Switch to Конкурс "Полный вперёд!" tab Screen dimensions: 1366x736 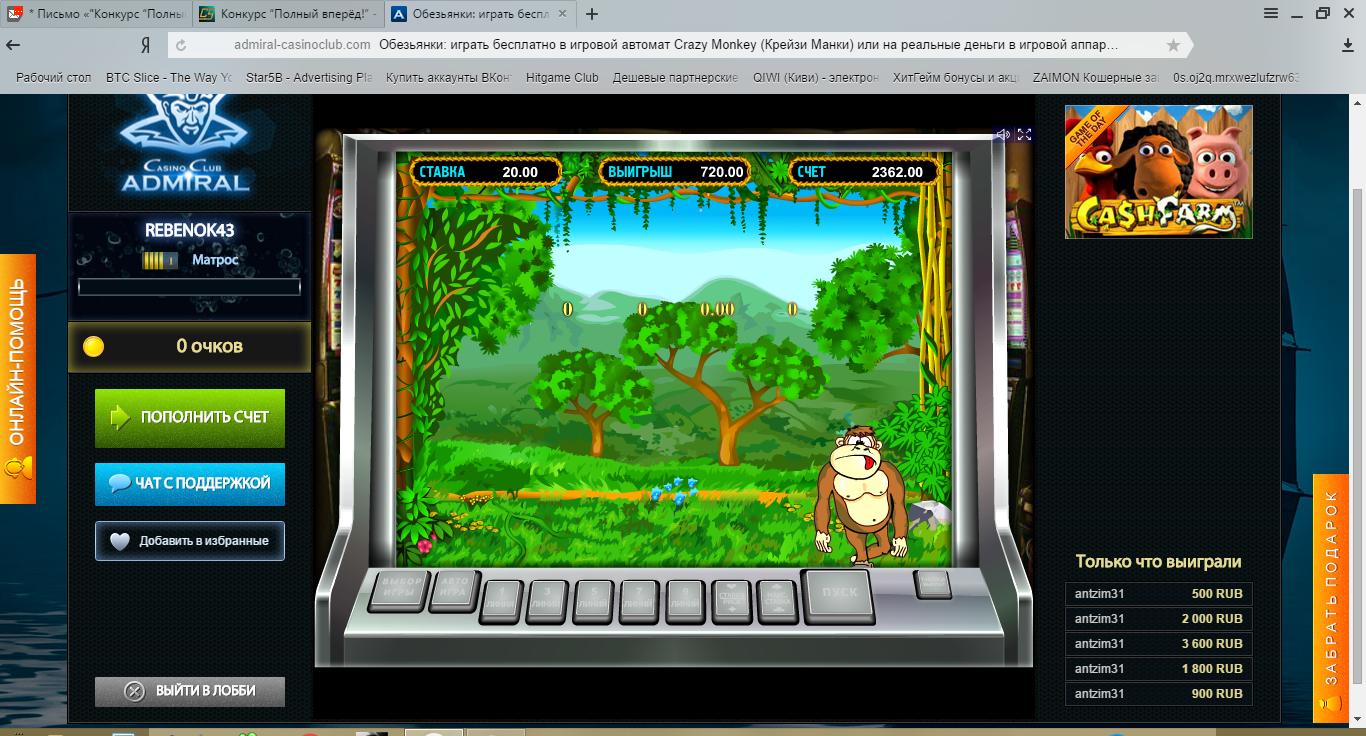tap(288, 14)
